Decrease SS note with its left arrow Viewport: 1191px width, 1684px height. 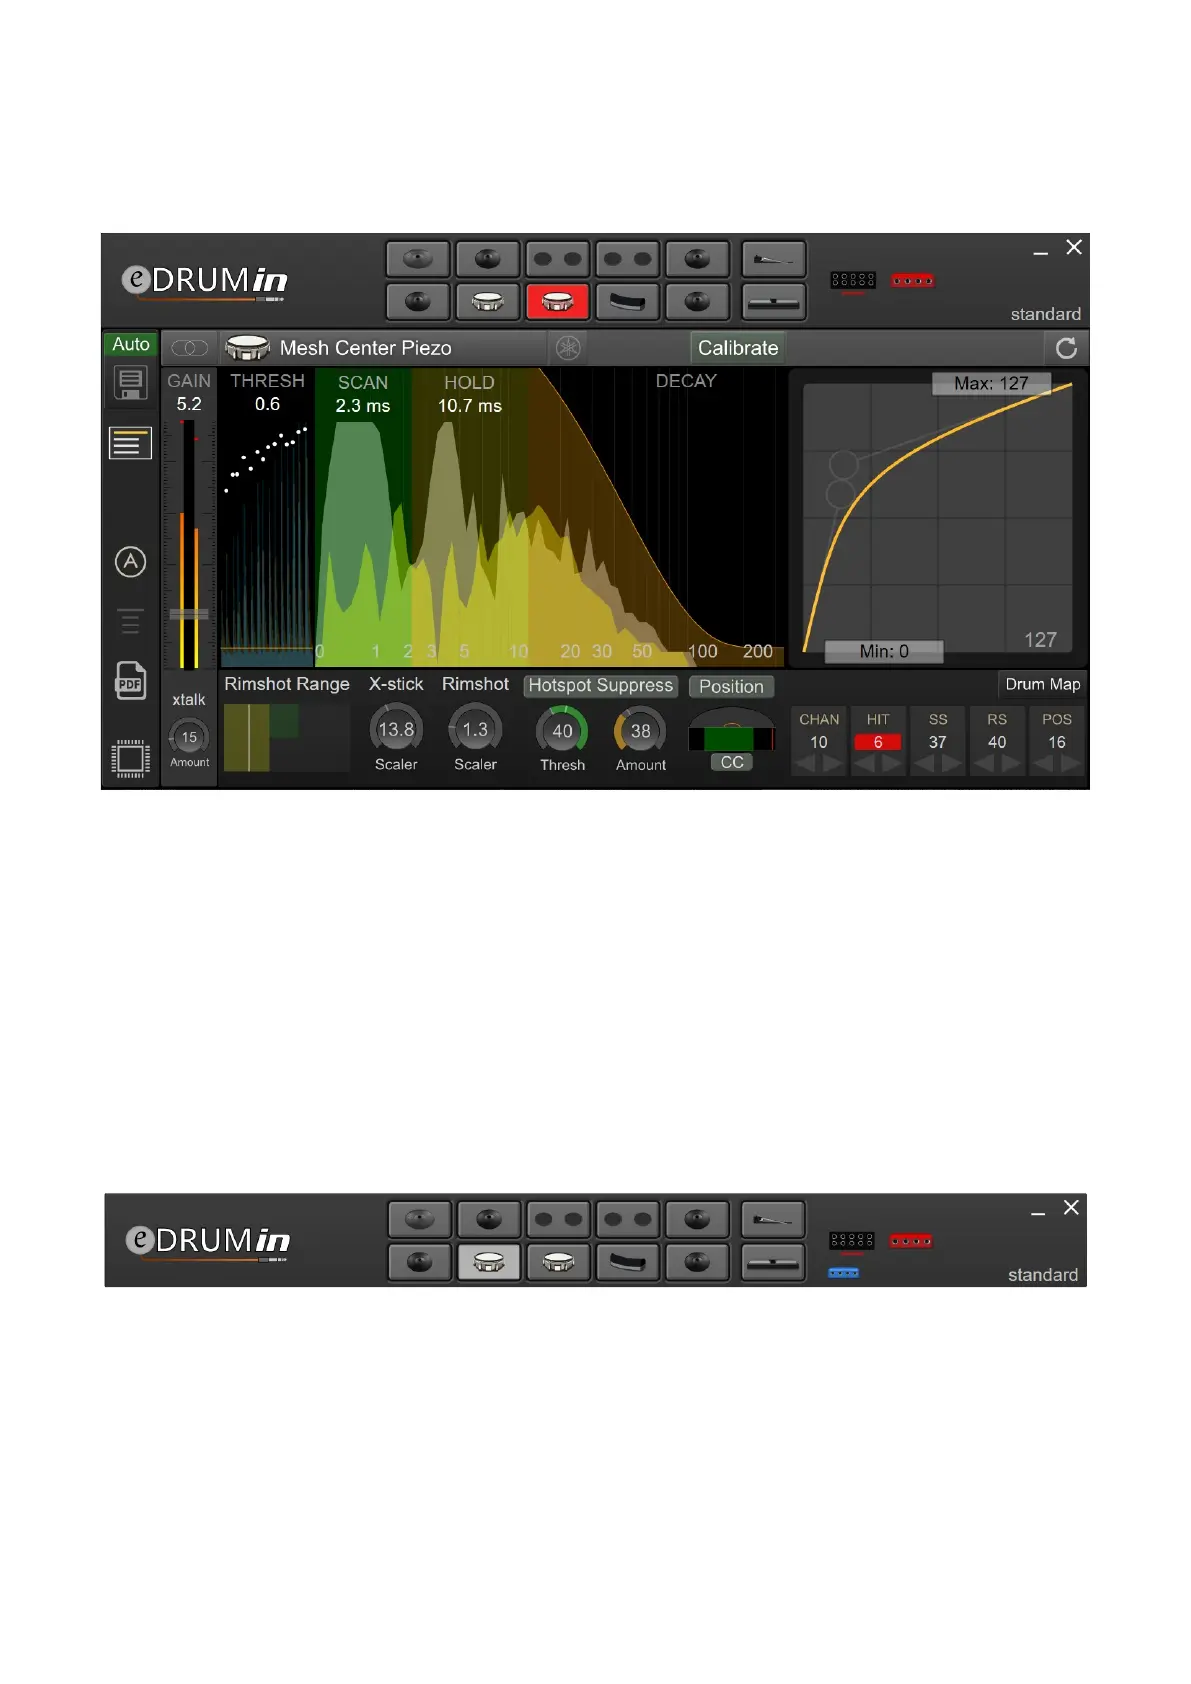924,764
